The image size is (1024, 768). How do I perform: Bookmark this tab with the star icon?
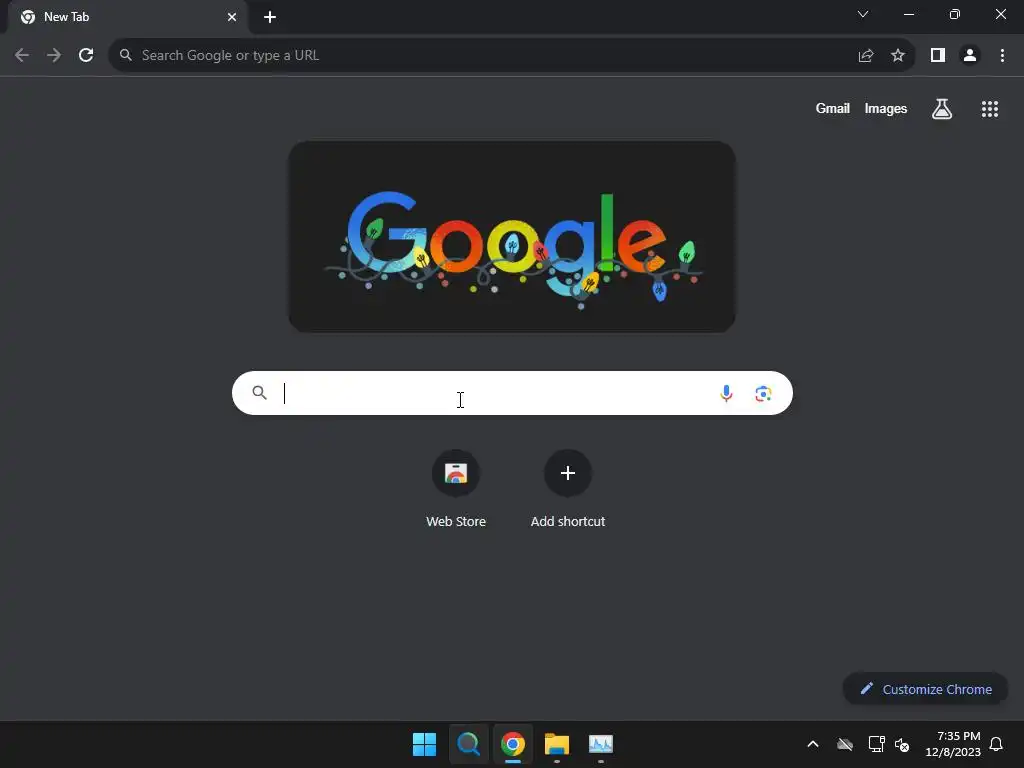pyautogui.click(x=898, y=56)
